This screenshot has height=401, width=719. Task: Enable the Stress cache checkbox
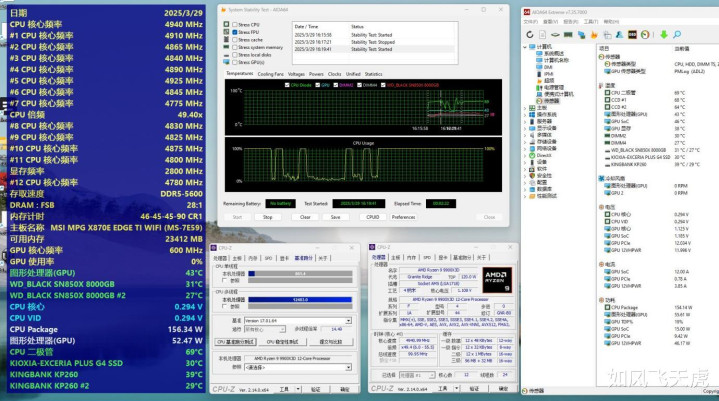(x=235, y=40)
